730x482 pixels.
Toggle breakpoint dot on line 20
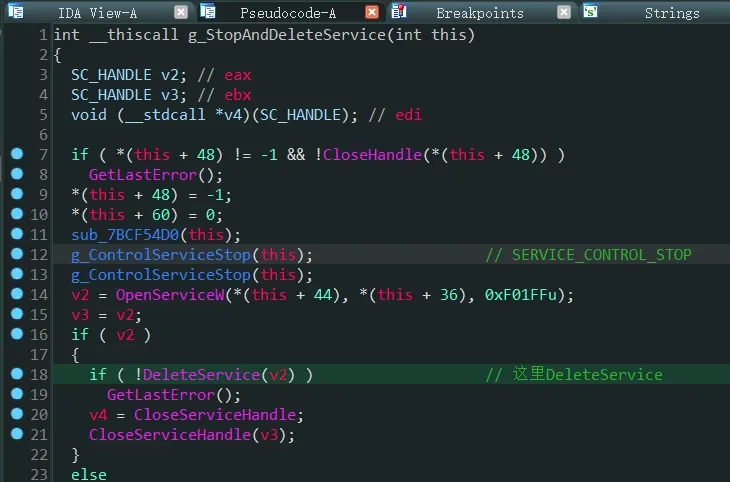tap(17, 414)
